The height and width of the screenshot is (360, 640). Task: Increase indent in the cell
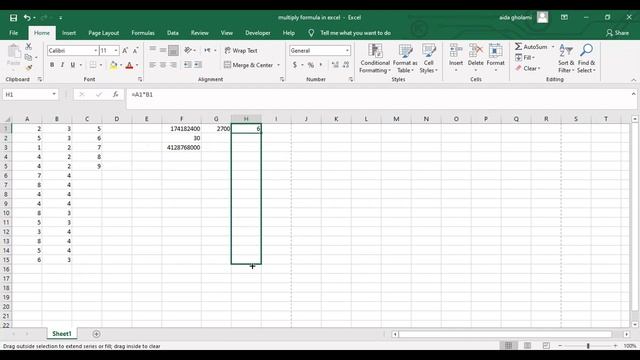(x=198, y=65)
